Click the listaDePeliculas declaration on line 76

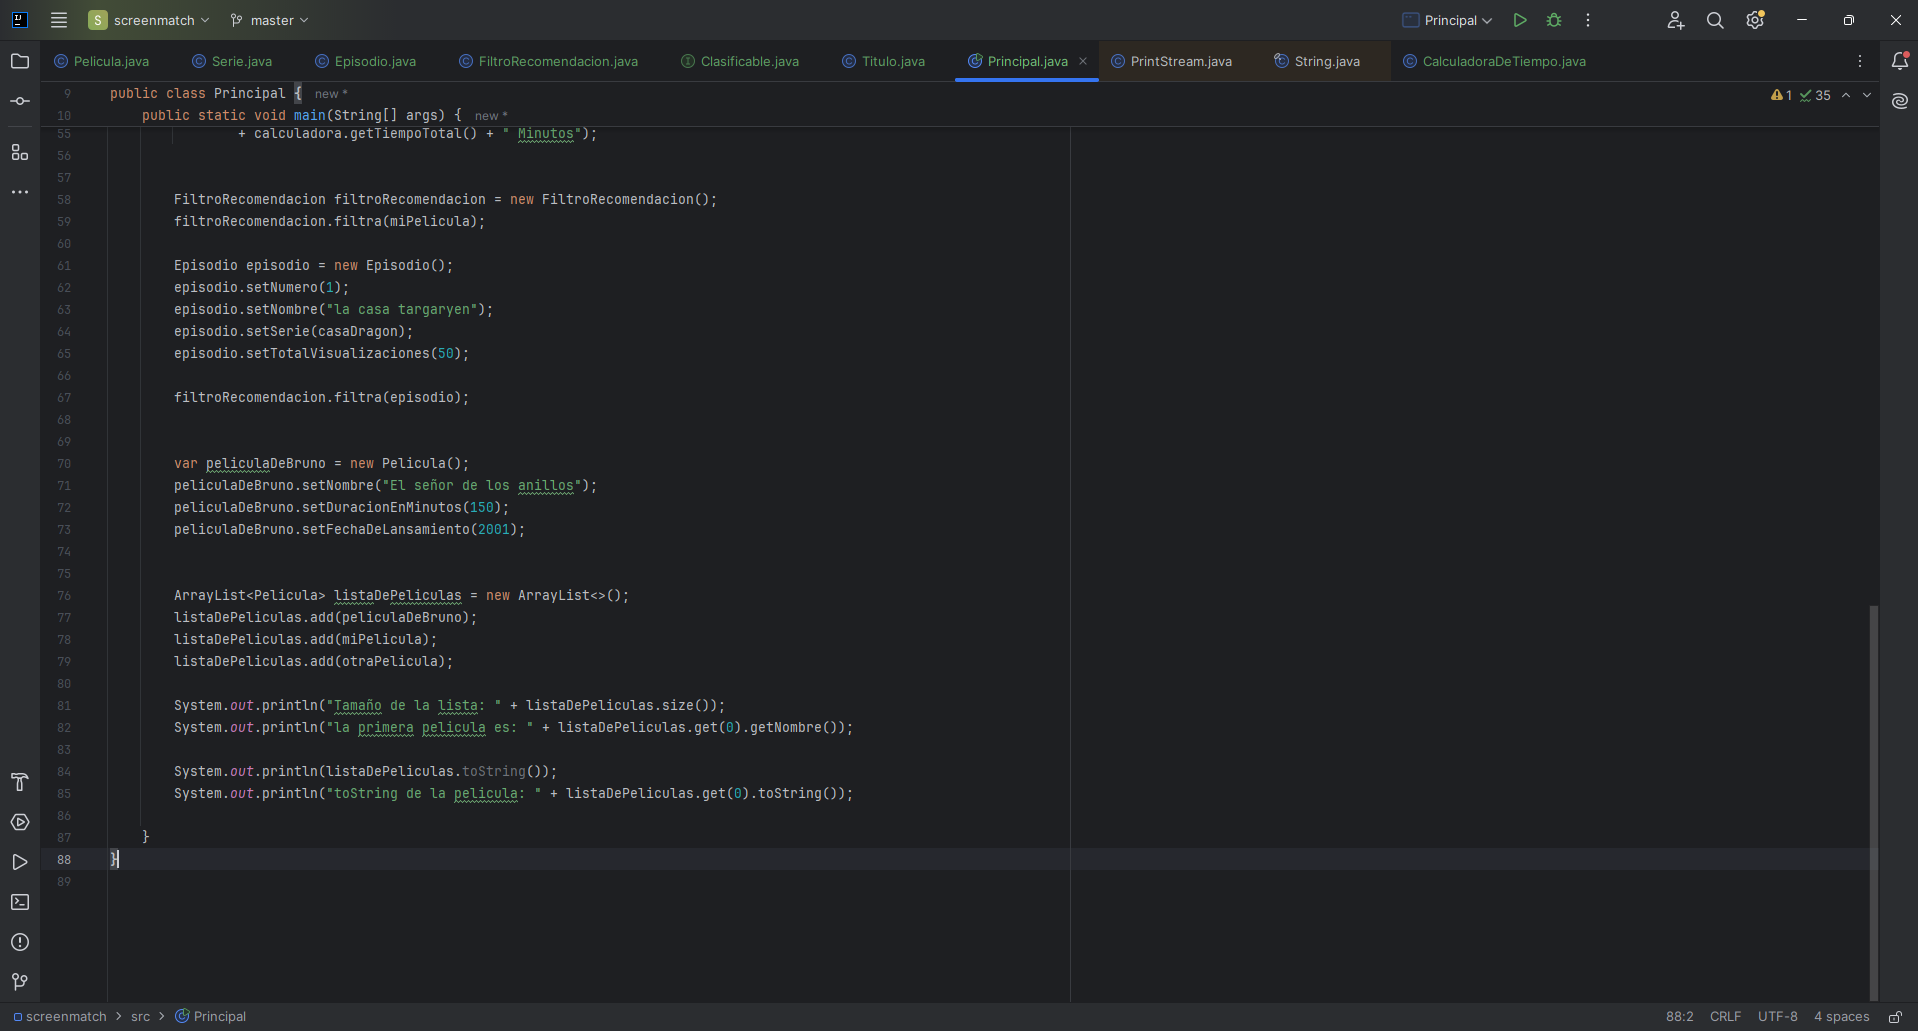click(x=398, y=596)
